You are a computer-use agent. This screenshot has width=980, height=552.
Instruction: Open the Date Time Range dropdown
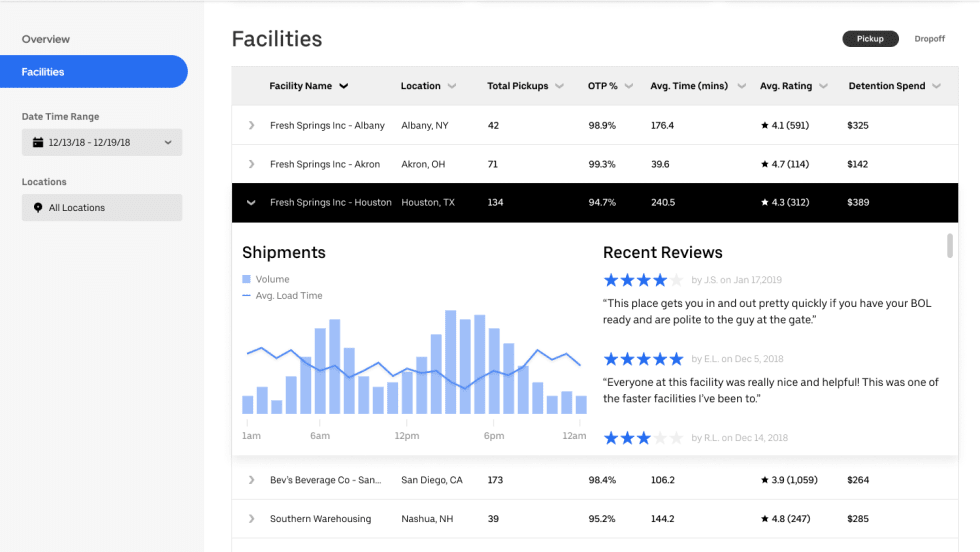point(102,143)
